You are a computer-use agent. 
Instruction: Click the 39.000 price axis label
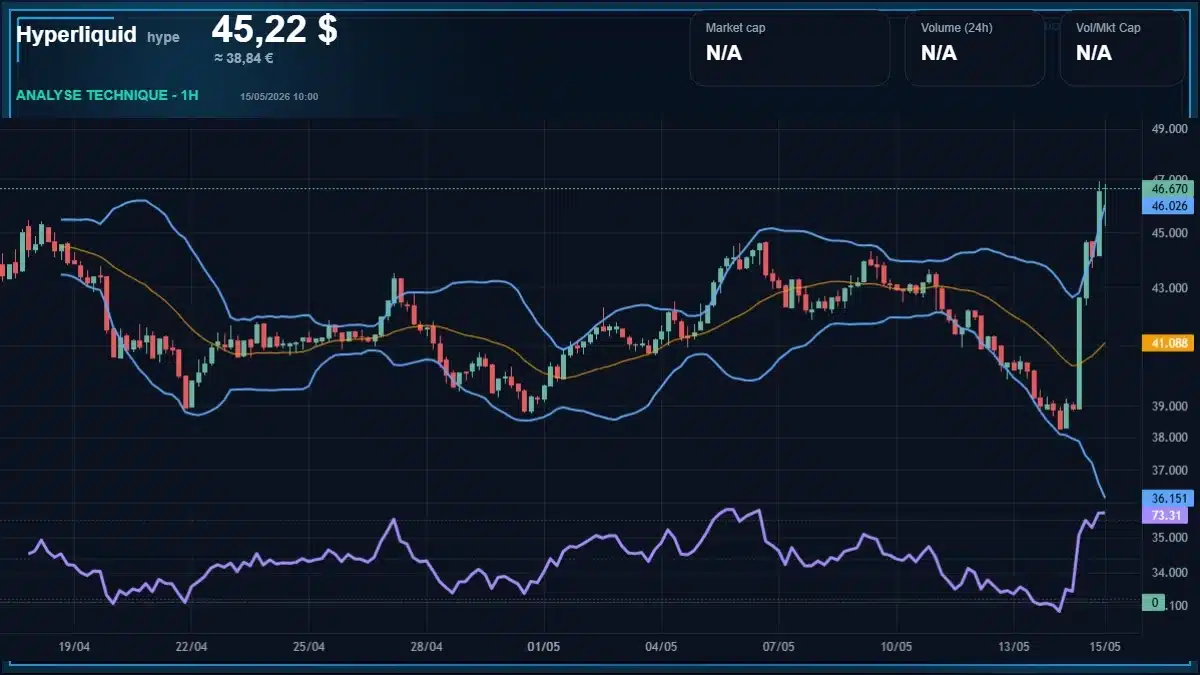pos(1169,406)
